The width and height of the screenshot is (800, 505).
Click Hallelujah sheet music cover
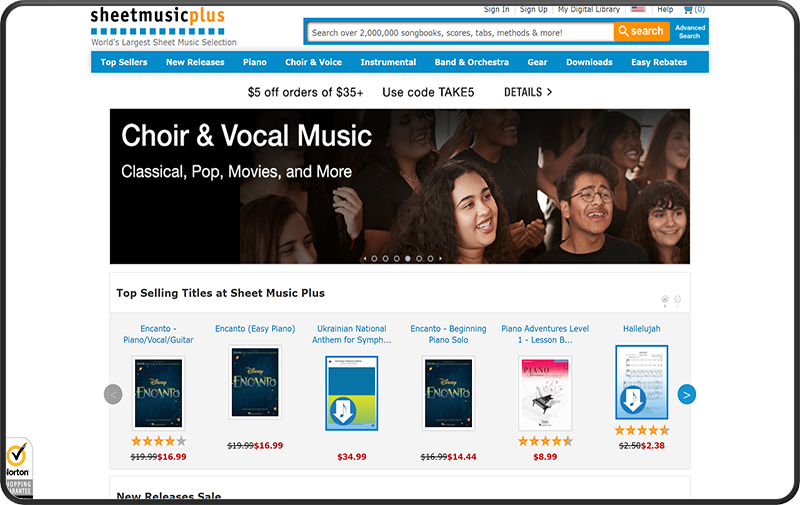(641, 382)
